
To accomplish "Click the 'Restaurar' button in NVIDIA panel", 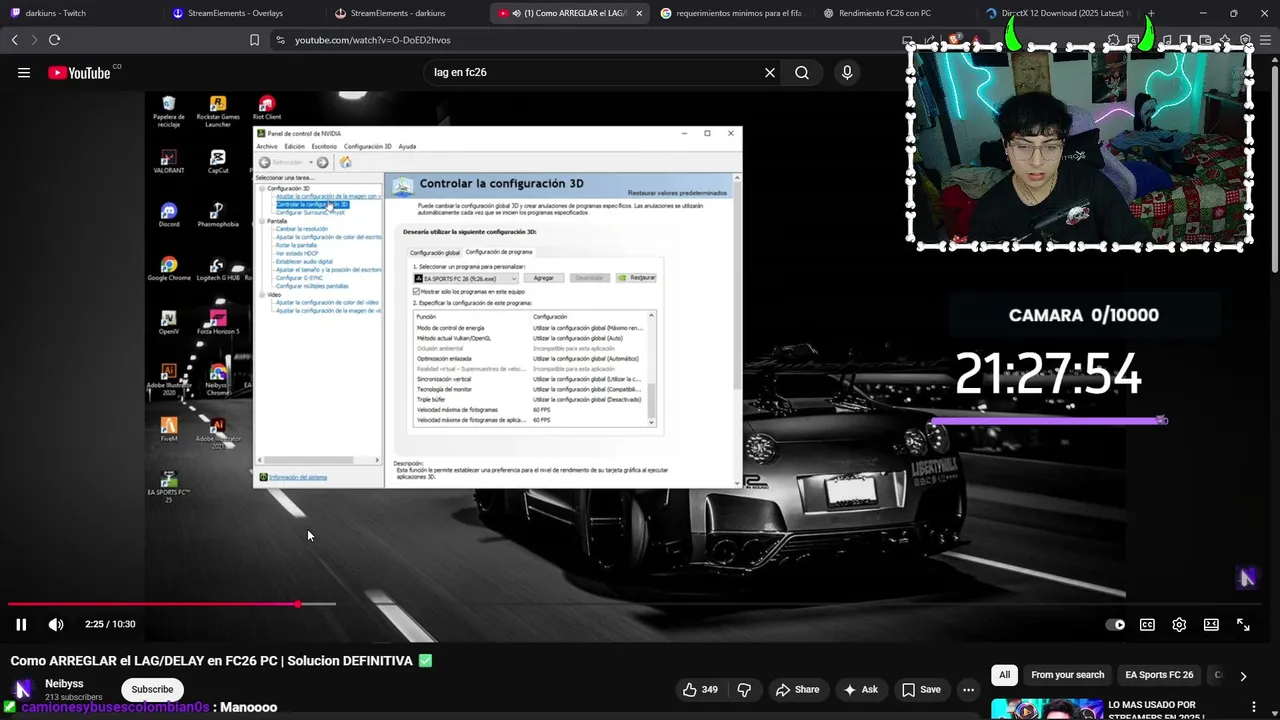I will point(636,277).
